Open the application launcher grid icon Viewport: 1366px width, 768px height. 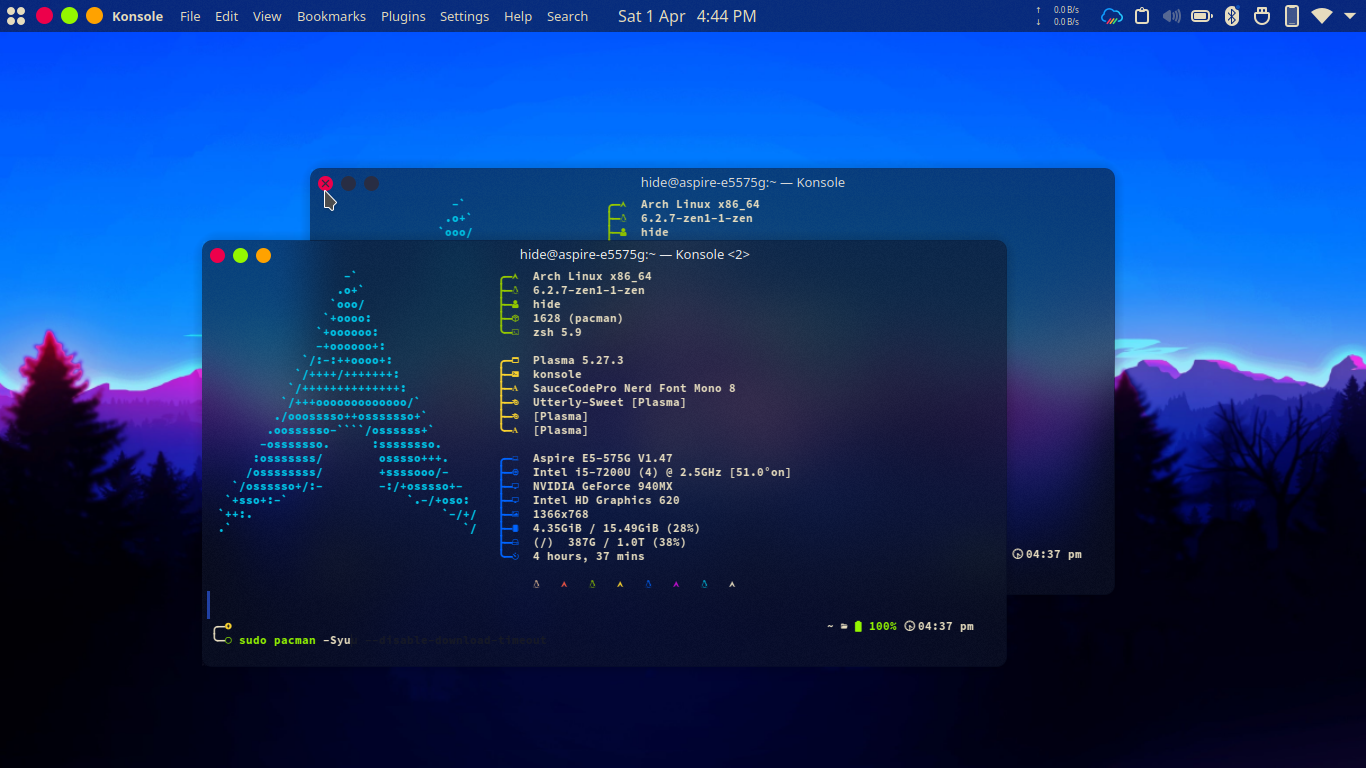pos(15,16)
